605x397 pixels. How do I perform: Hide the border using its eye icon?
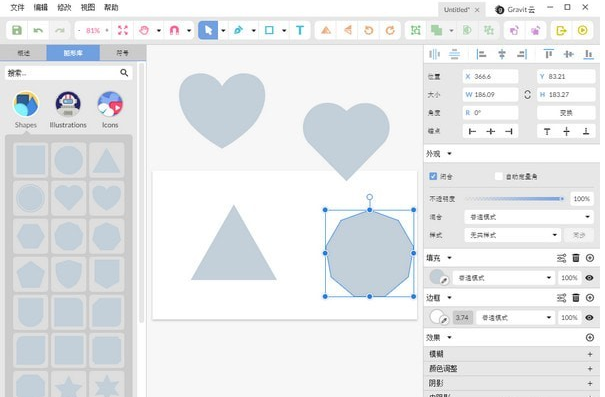coord(589,318)
